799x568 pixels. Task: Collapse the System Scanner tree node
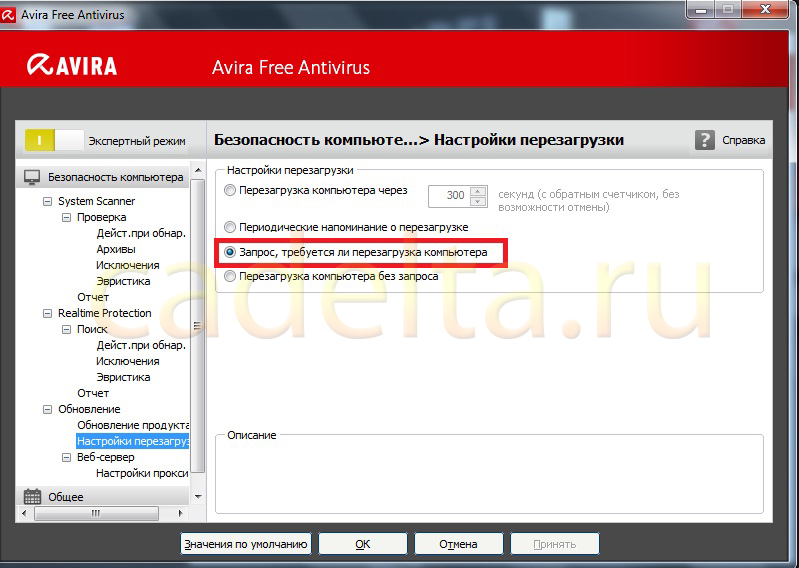coord(47,201)
